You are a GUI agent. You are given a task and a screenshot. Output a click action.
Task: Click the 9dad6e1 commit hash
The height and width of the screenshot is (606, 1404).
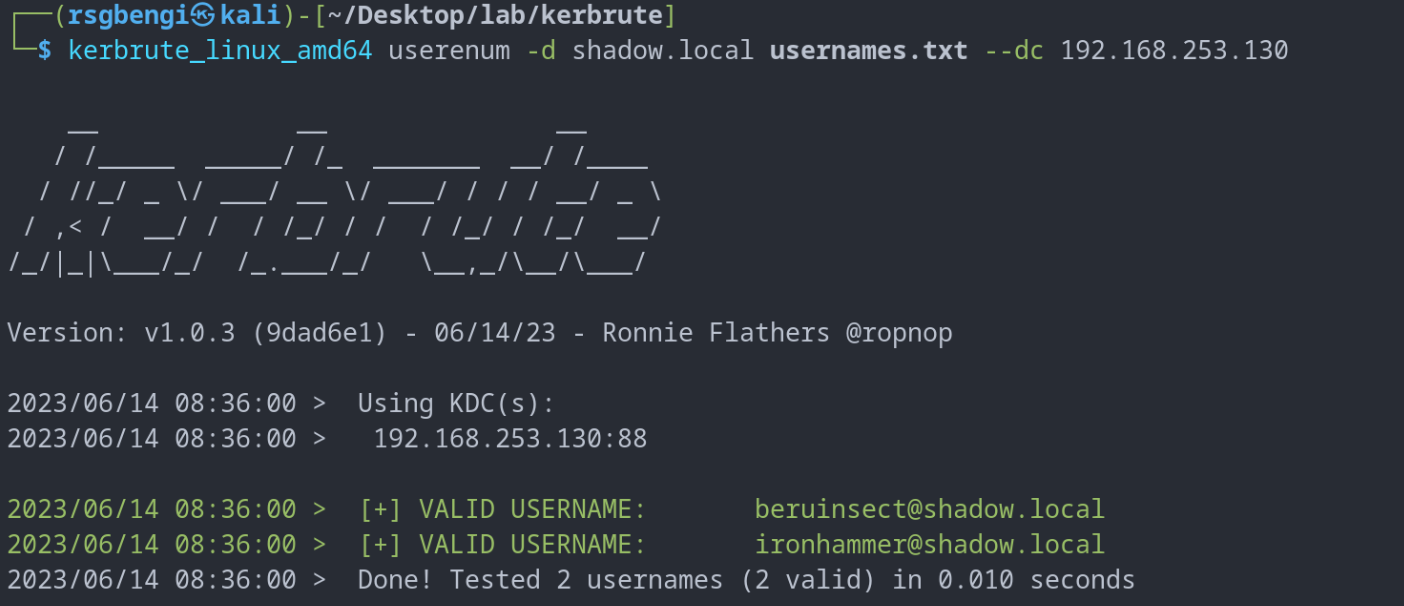tap(319, 333)
